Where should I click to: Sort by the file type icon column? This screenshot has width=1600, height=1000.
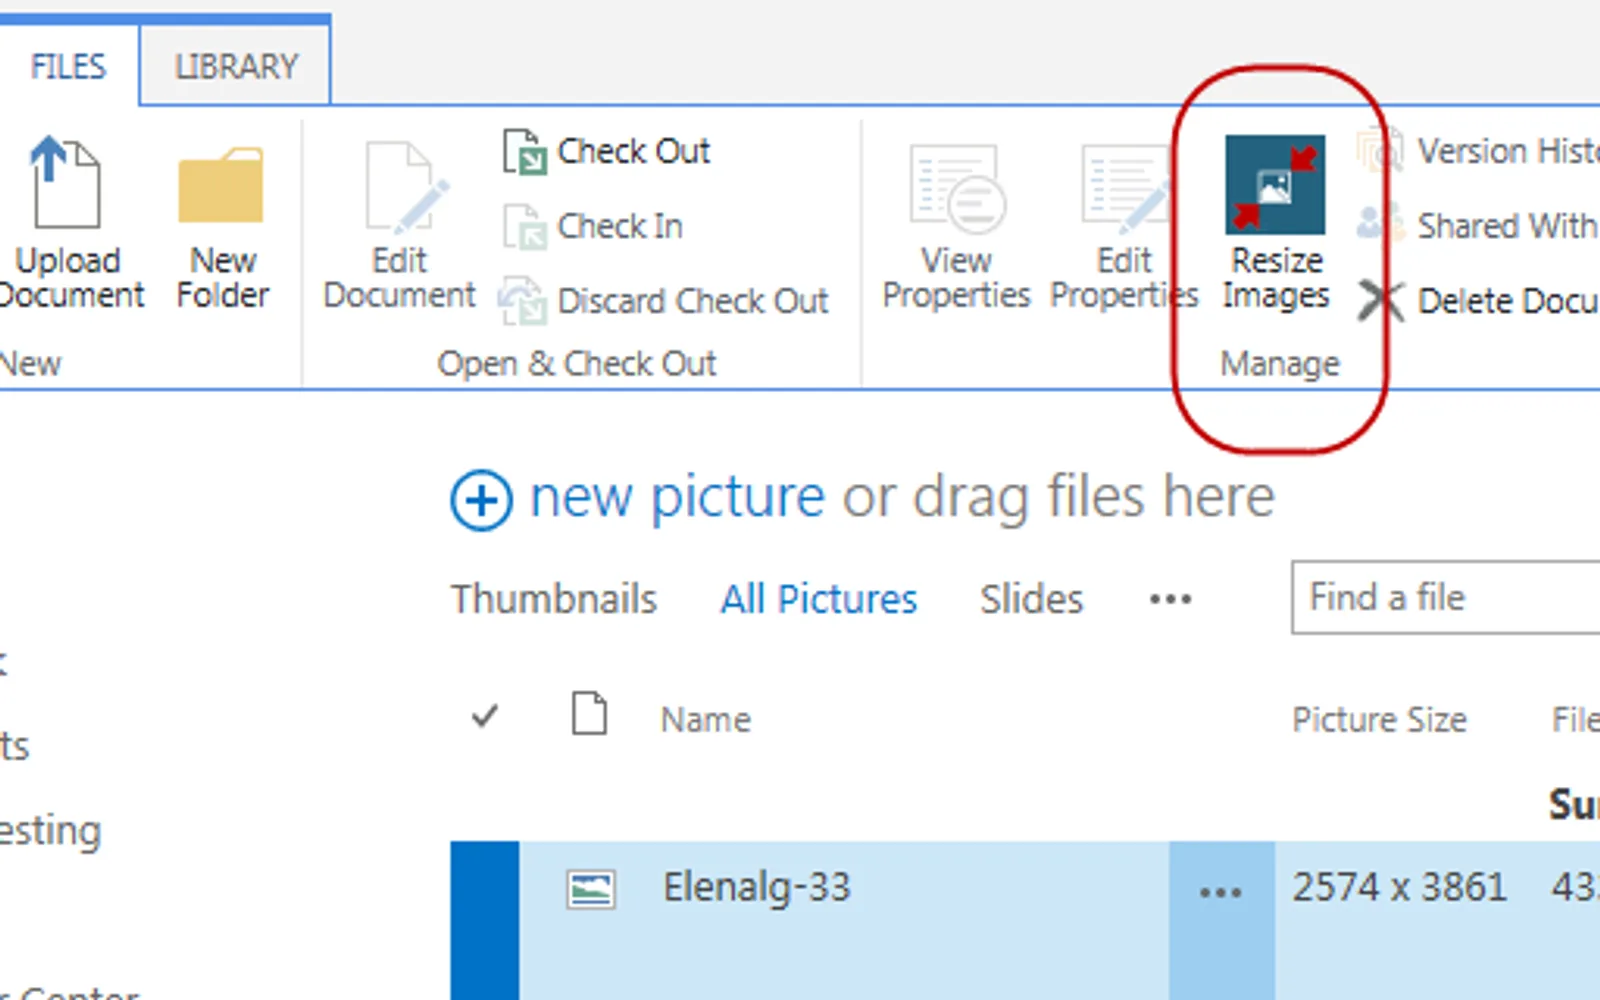tap(589, 714)
